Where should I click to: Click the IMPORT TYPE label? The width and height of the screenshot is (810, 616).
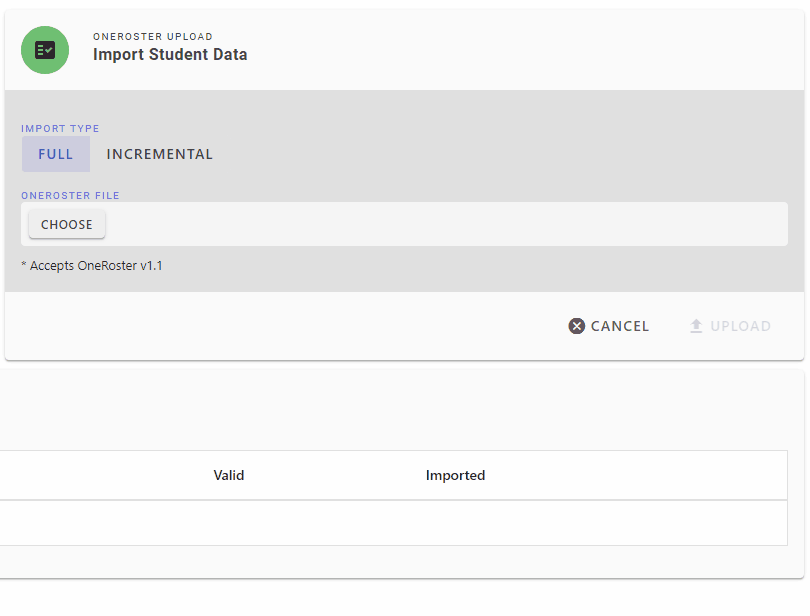click(x=60, y=129)
